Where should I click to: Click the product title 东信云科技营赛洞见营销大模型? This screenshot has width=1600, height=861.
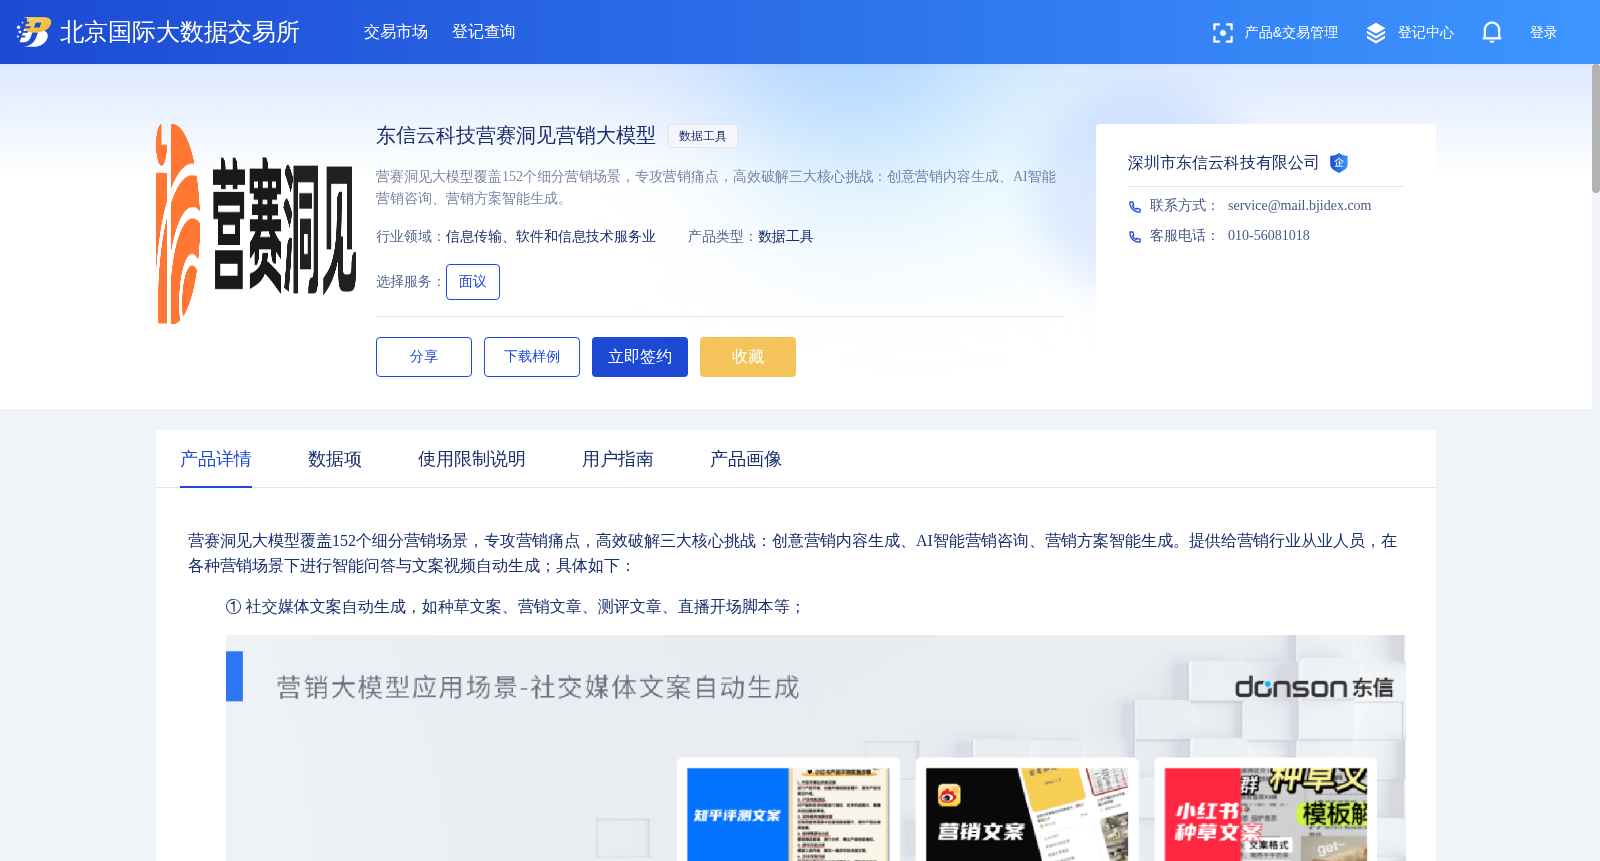516,135
